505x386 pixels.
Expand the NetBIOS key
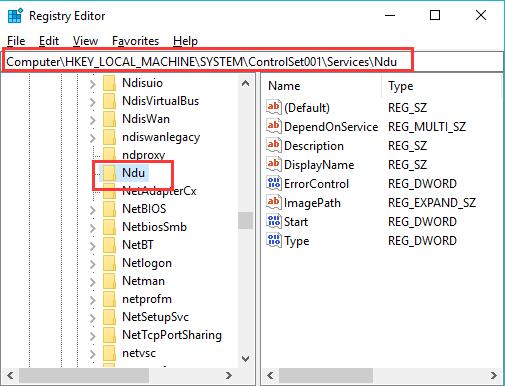point(93,210)
